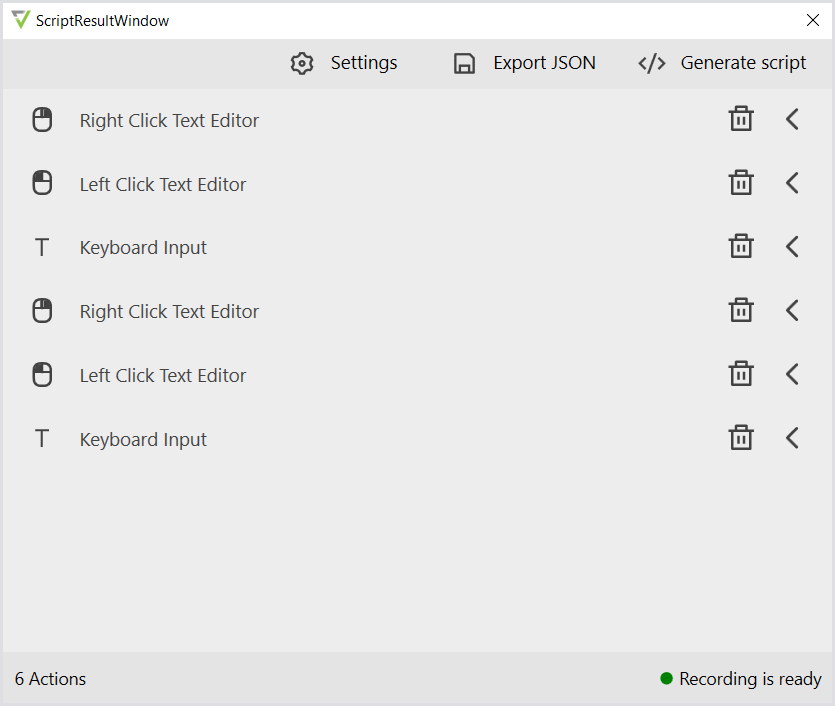Delete the first Right Click Text Editor action
The height and width of the screenshot is (706, 835).
740,120
